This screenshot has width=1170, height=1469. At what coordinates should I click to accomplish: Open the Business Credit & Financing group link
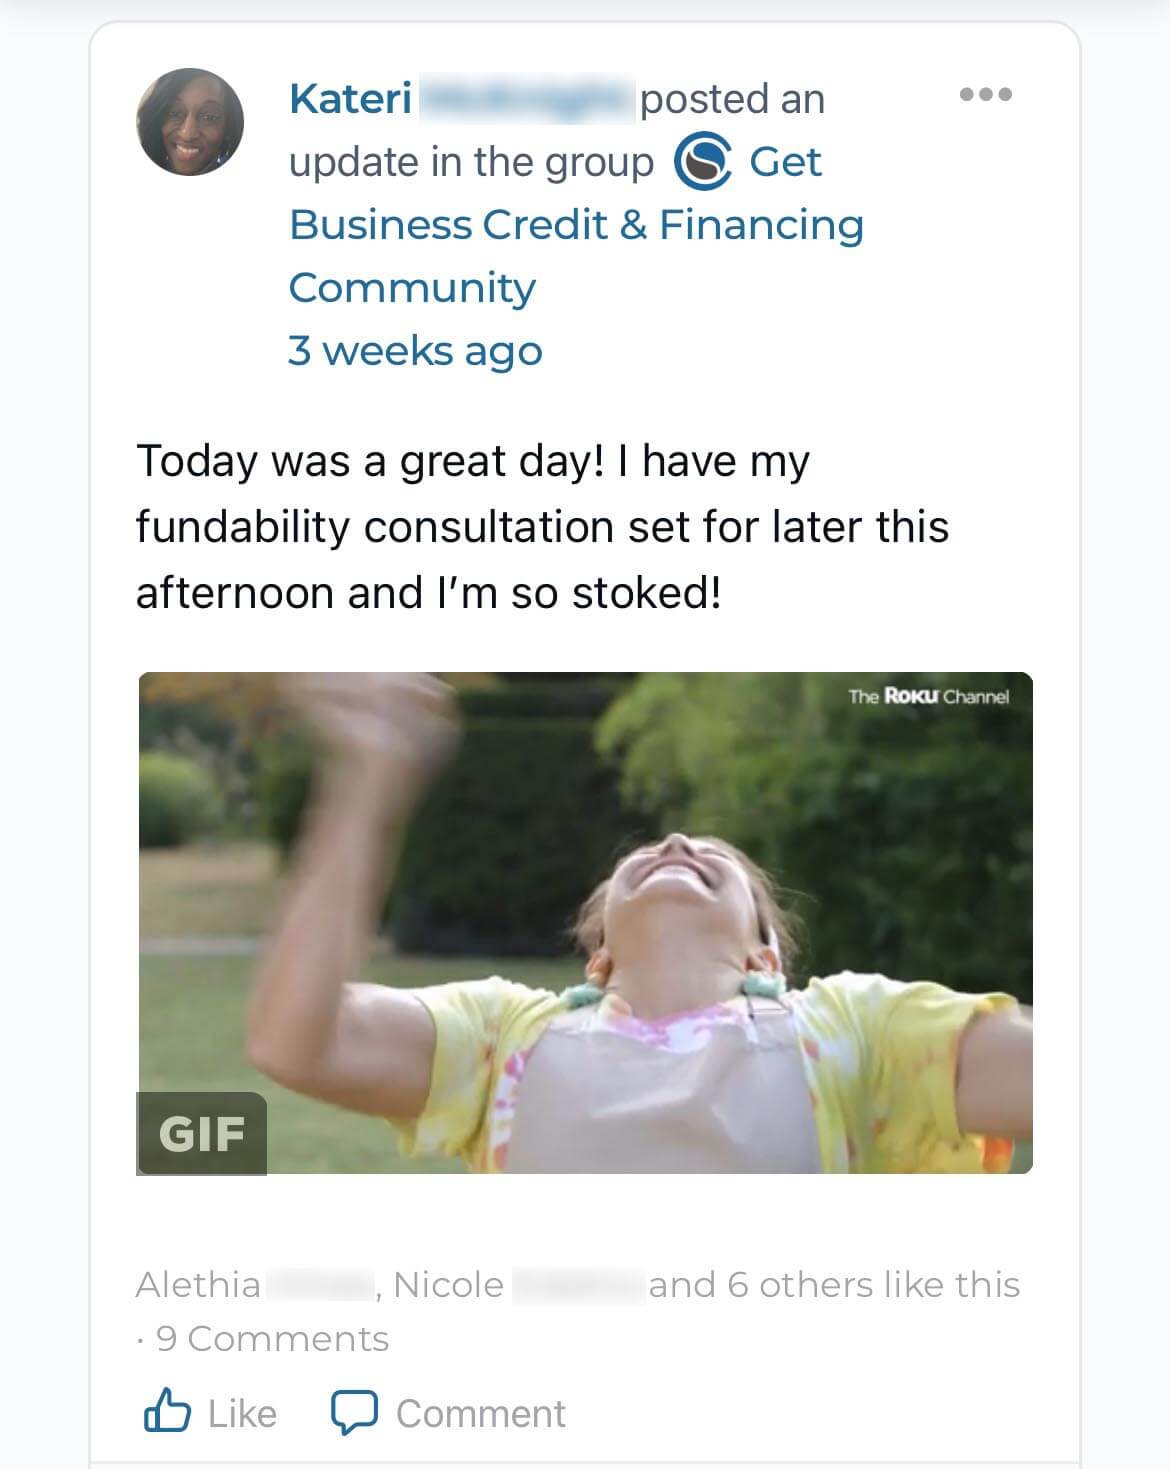576,225
